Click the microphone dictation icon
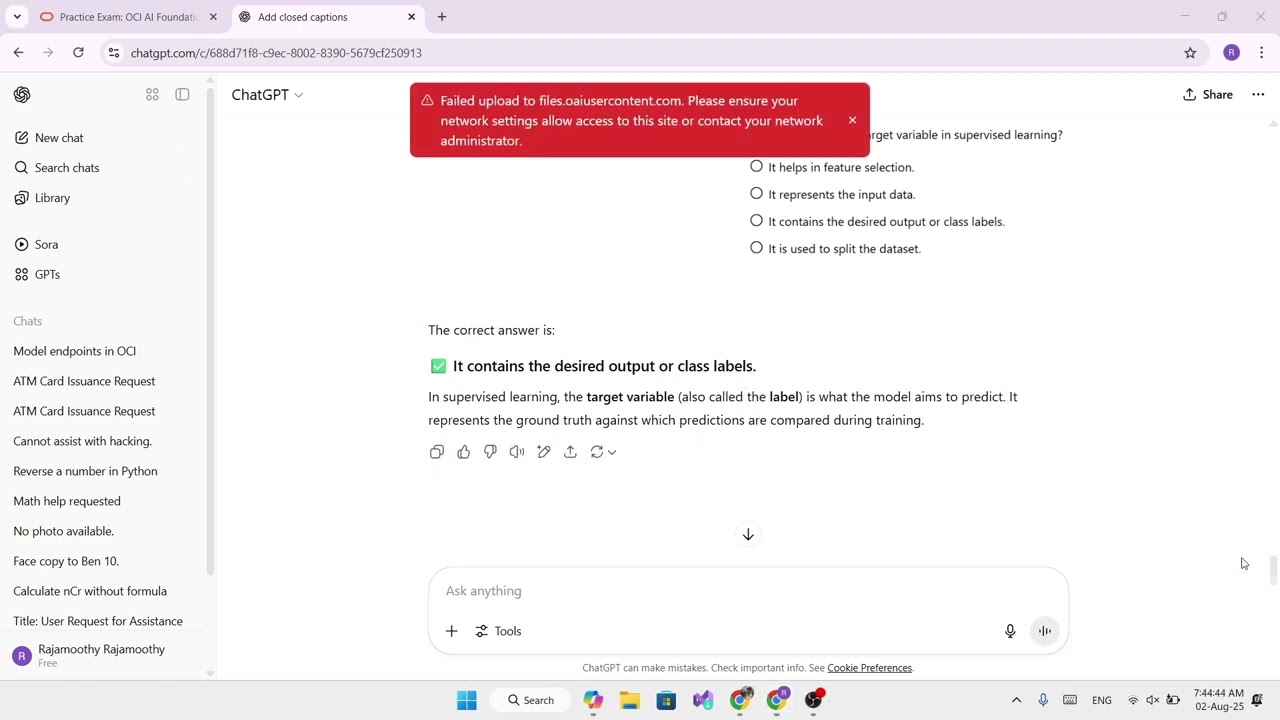 tap(1010, 631)
